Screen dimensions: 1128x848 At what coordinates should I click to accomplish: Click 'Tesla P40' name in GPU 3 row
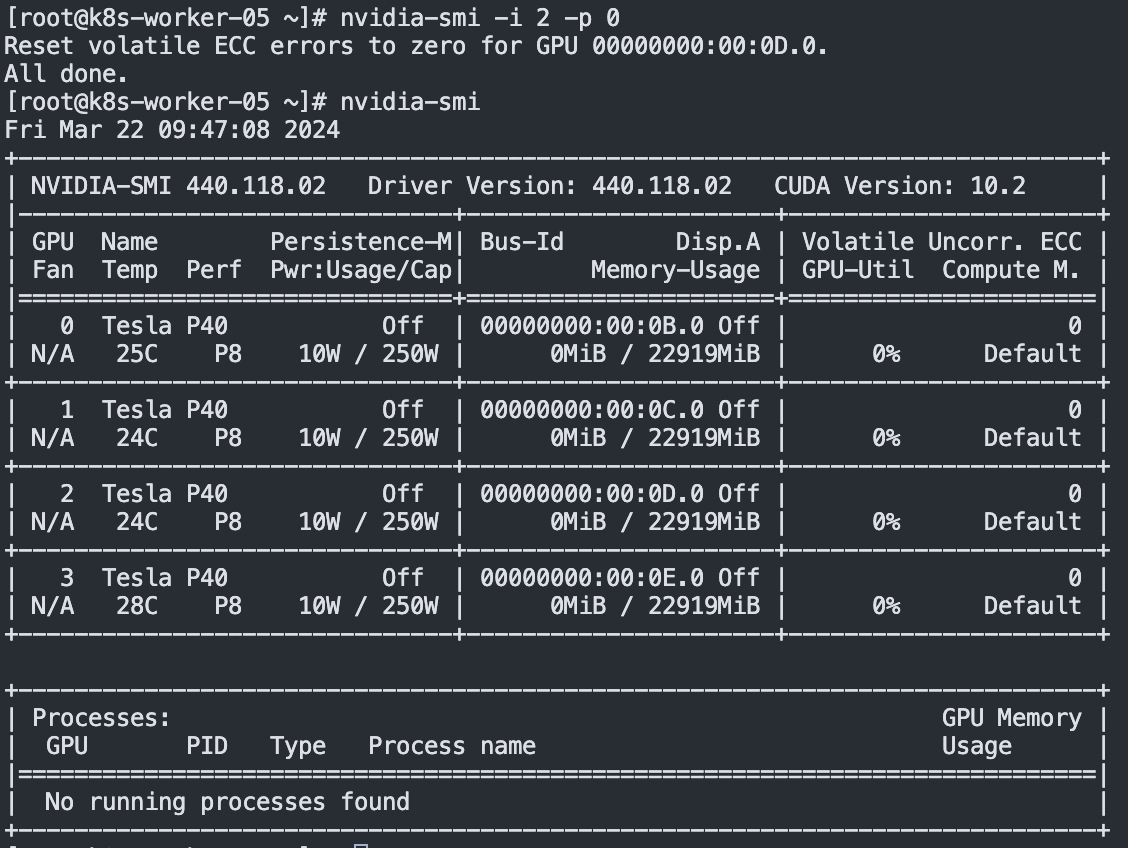point(165,578)
